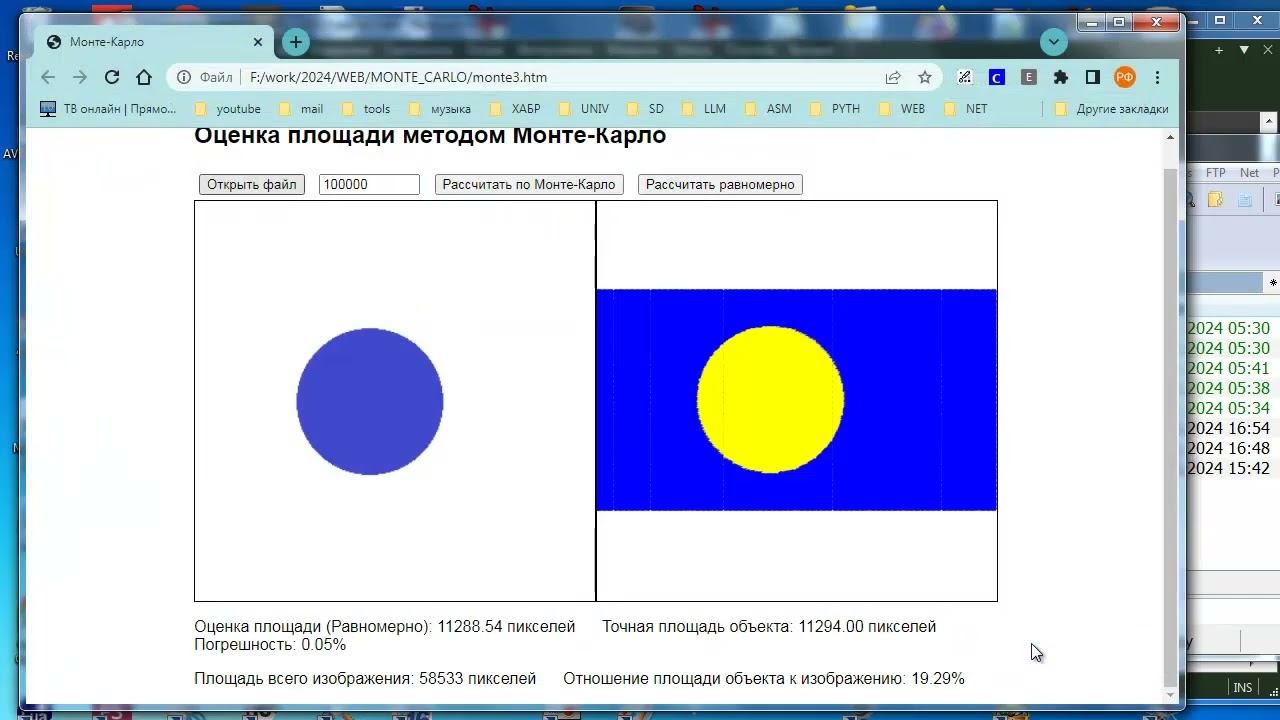Expand the youtube bookmark folder
Image resolution: width=1280 pixels, height=720 pixels.
click(x=227, y=109)
